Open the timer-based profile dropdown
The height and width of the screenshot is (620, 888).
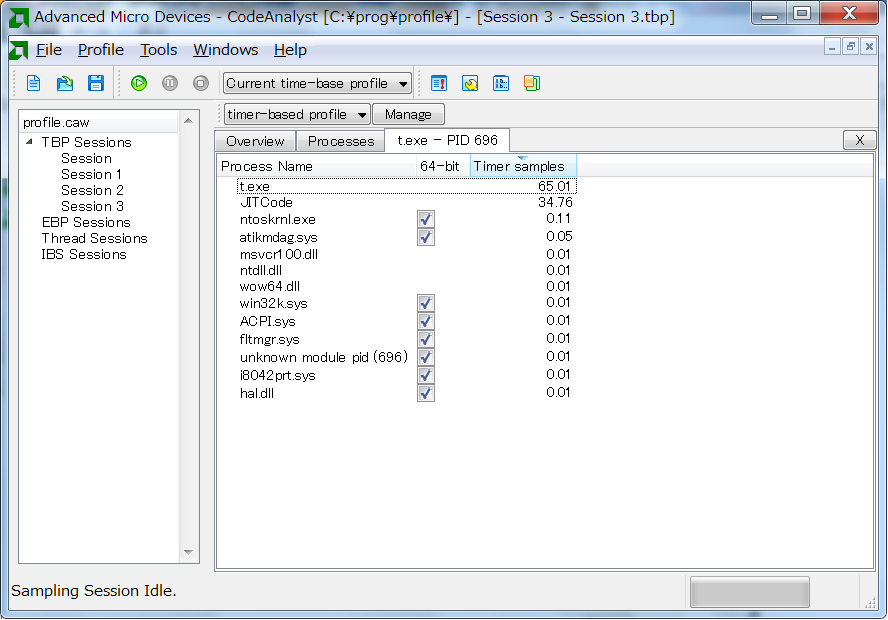tap(360, 114)
